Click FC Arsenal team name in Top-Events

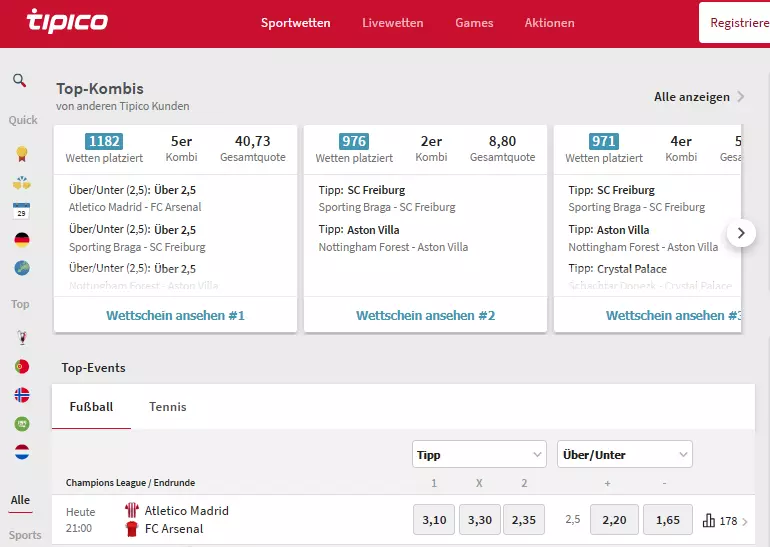coord(174,529)
